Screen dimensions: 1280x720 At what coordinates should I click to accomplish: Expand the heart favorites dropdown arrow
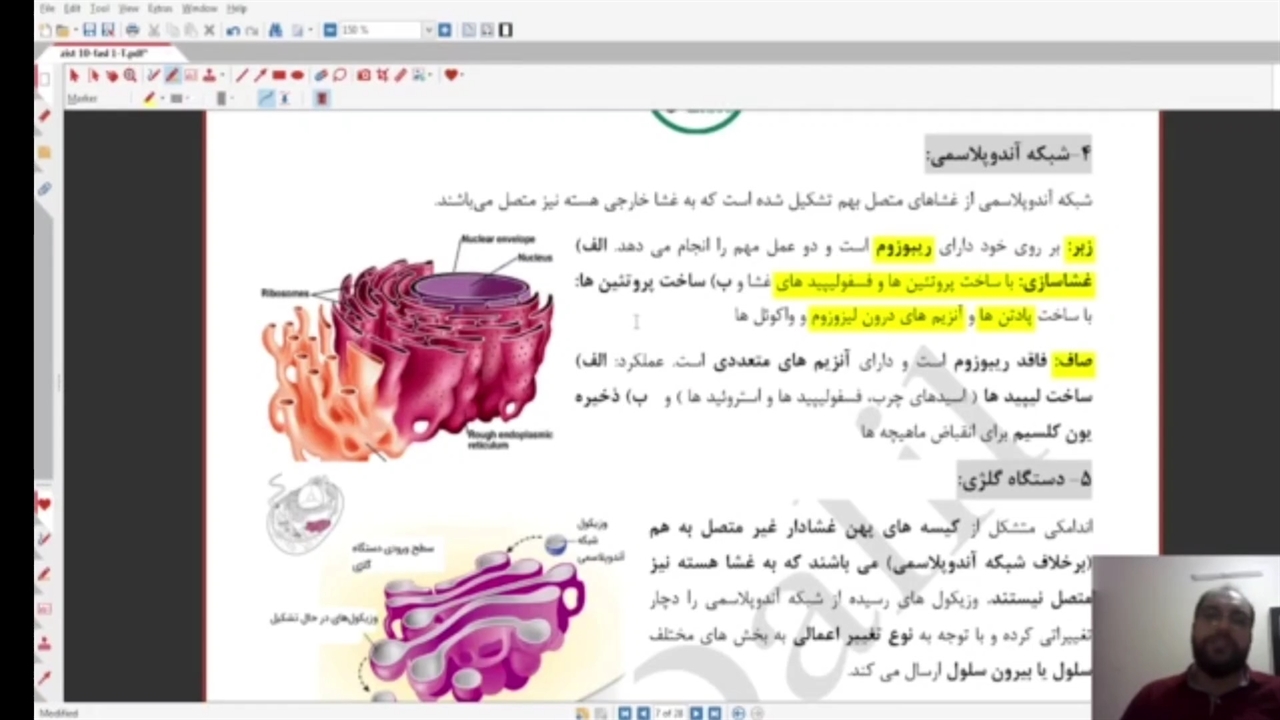464,76
